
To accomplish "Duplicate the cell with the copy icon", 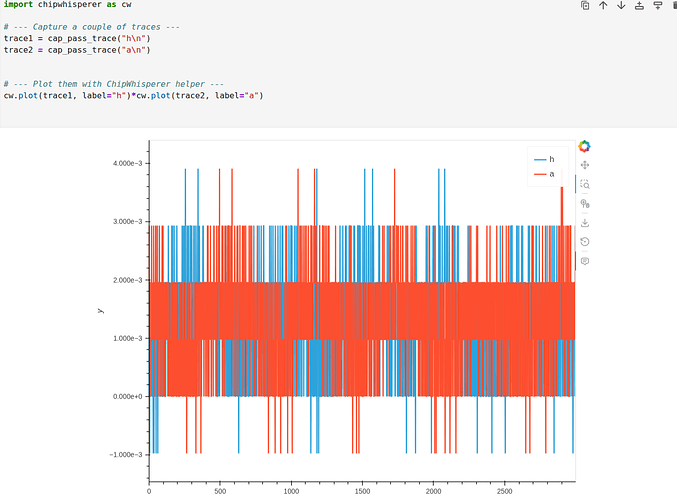I will [x=585, y=6].
